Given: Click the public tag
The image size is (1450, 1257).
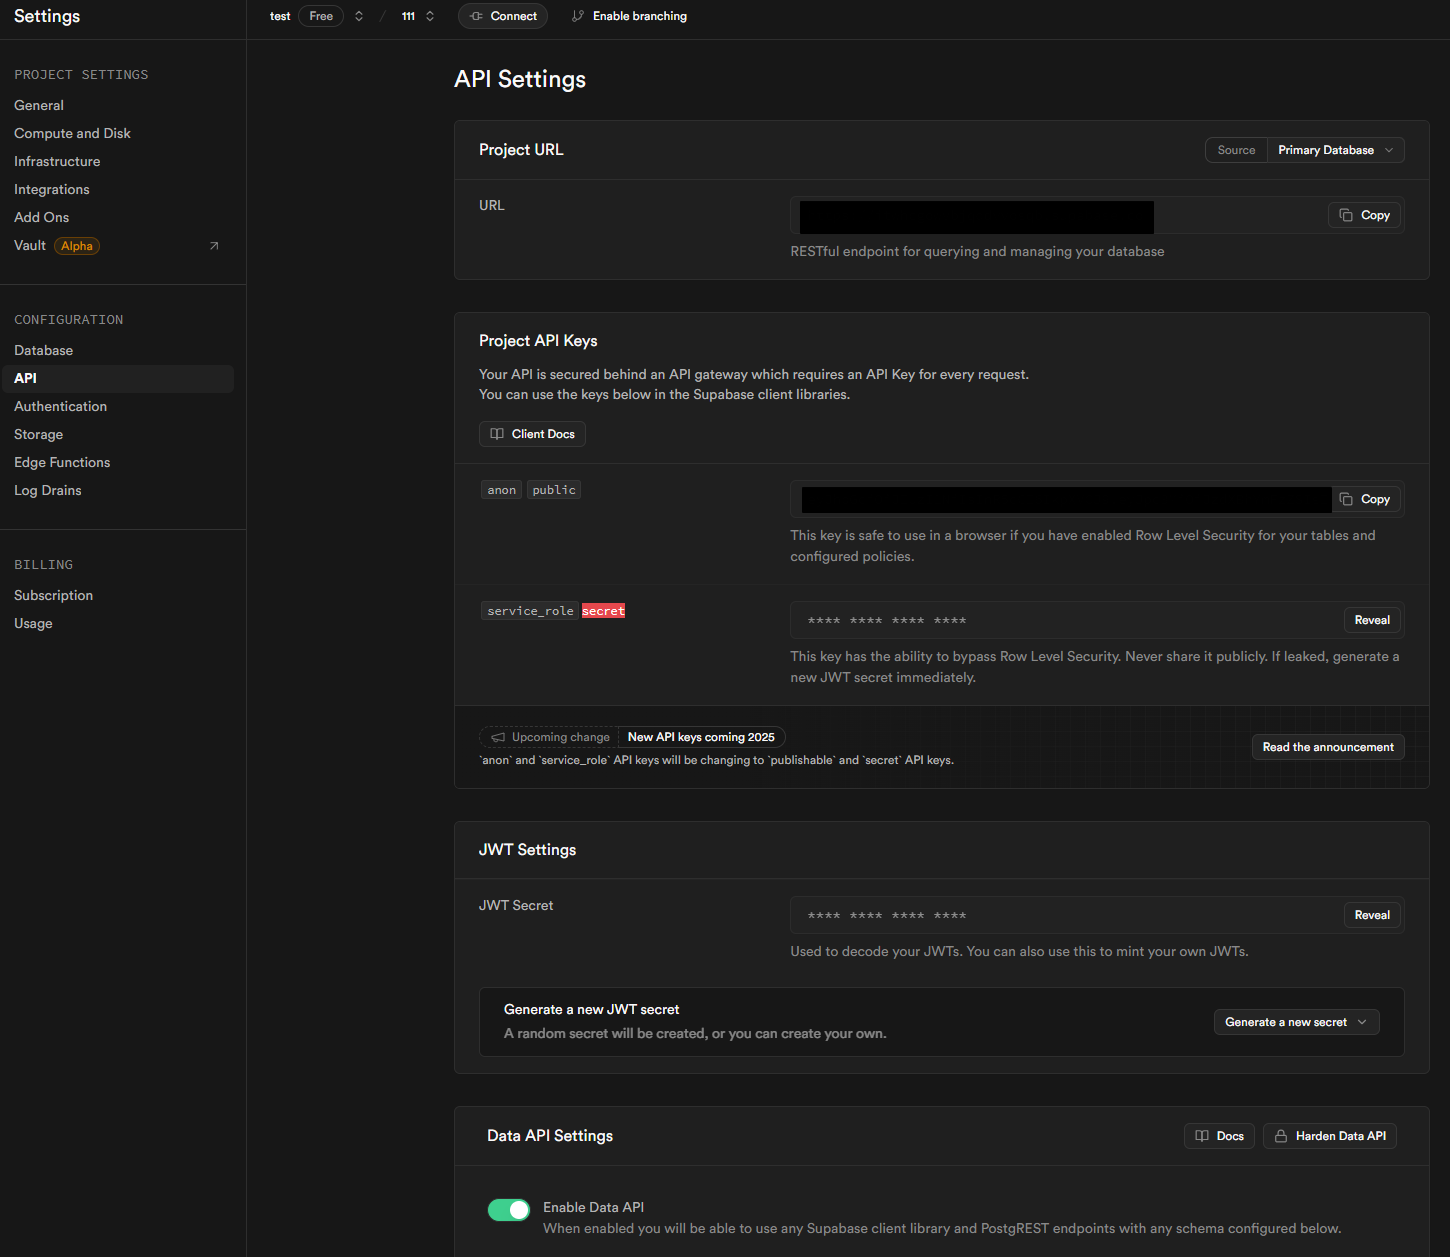Looking at the screenshot, I should click(x=554, y=490).
